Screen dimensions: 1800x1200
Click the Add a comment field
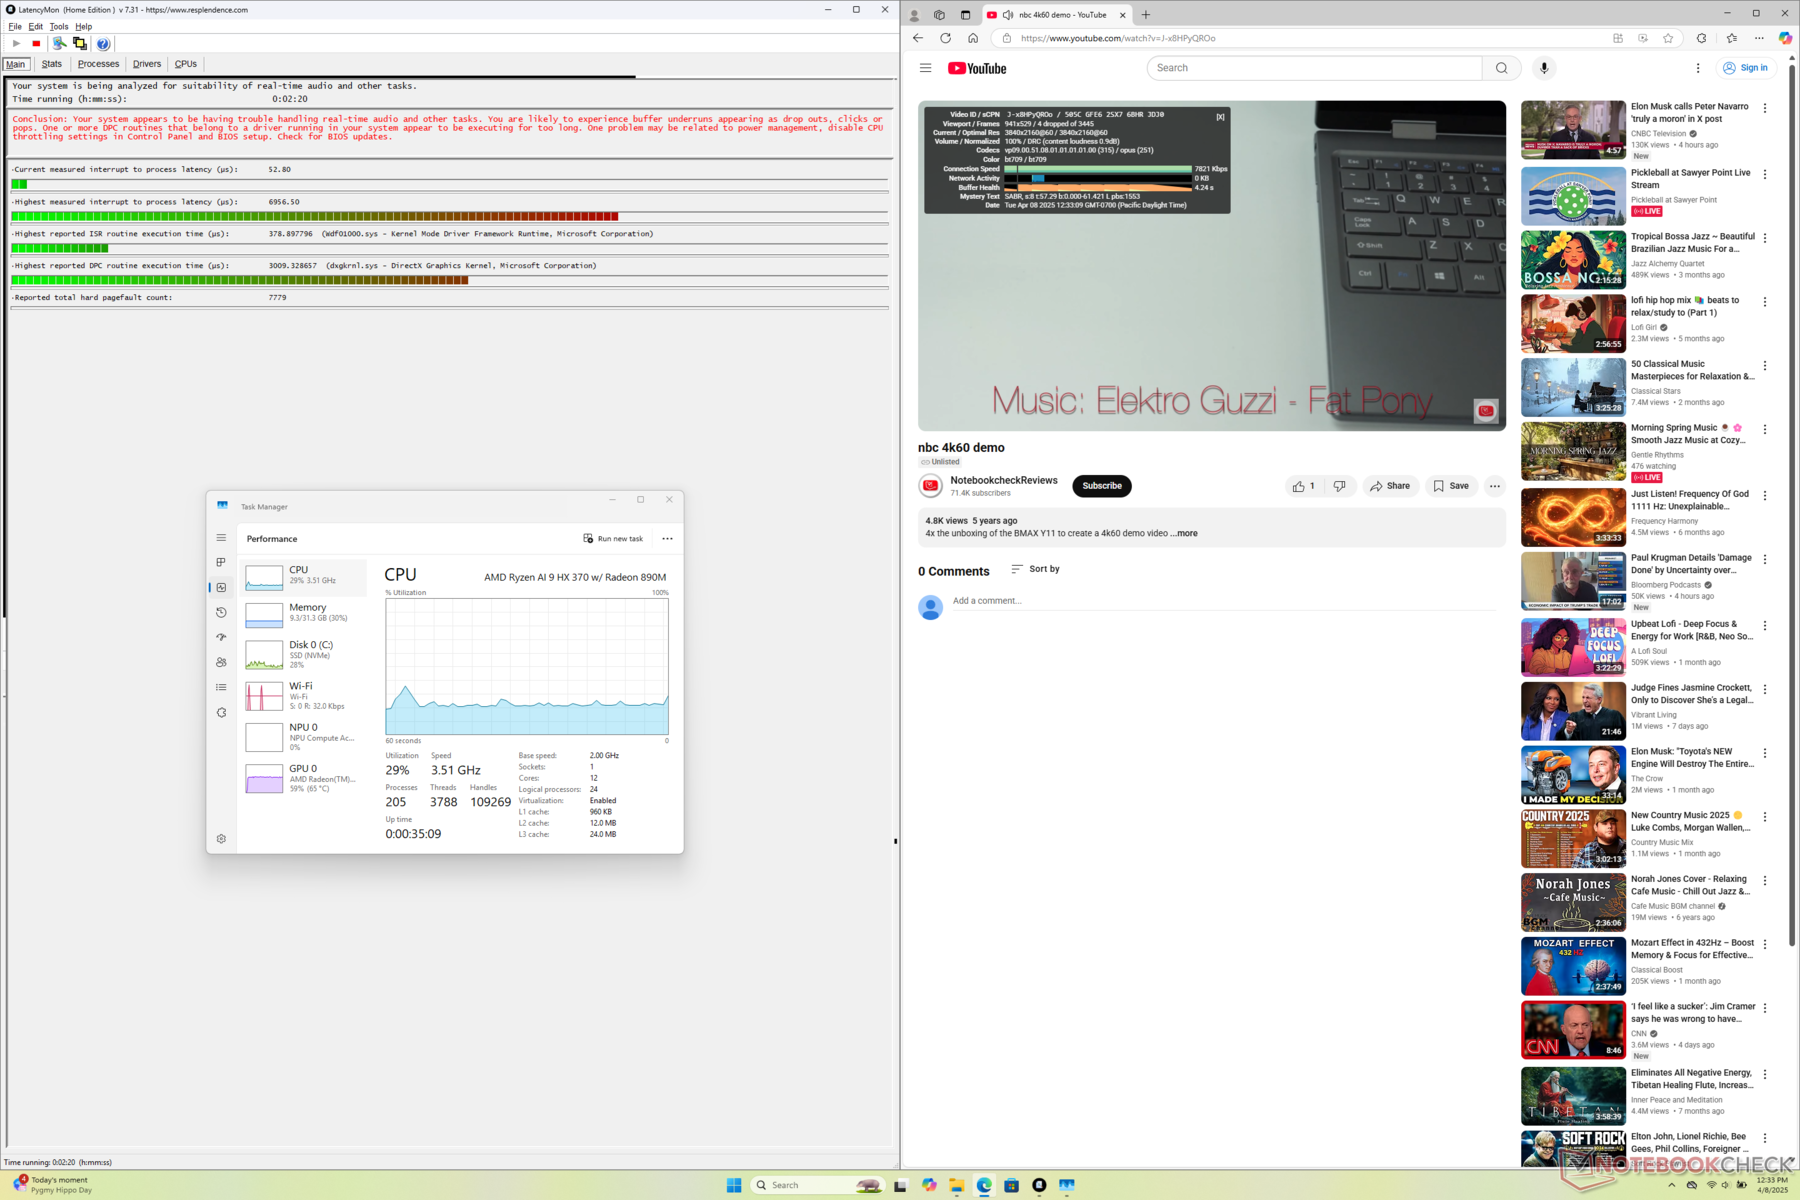[x=1223, y=601]
